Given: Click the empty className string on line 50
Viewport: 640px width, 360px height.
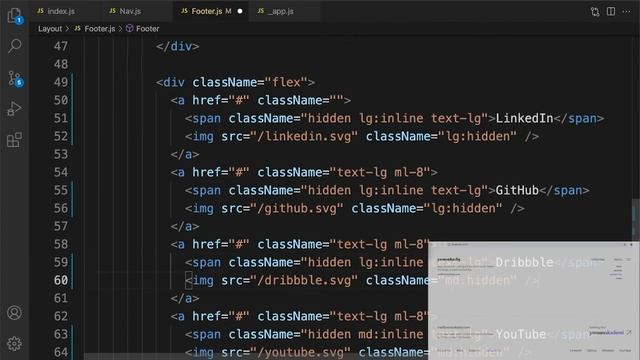Looking at the screenshot, I should 336,100.
